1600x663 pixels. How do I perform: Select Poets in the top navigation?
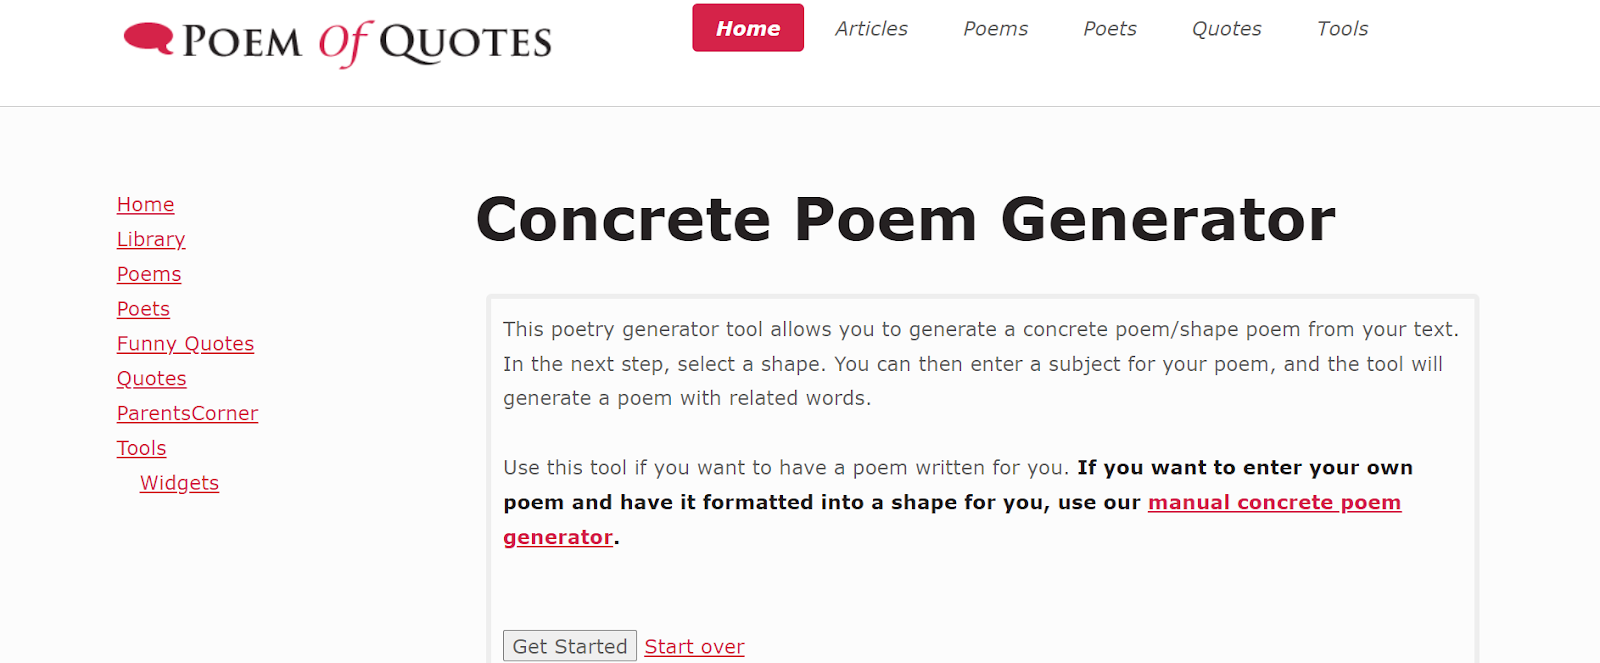point(1110,29)
